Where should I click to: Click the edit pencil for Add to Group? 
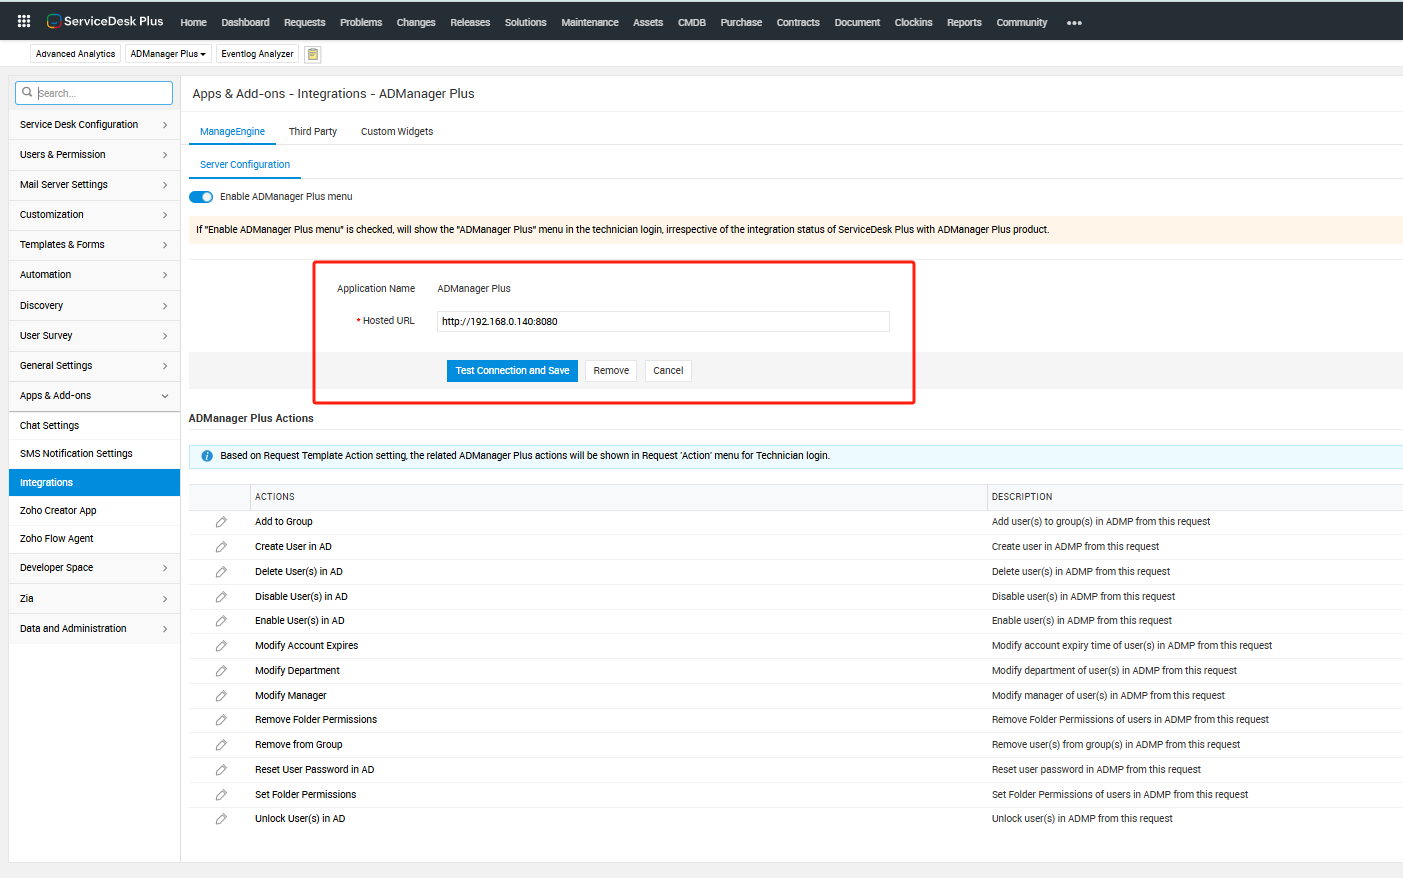point(221,522)
